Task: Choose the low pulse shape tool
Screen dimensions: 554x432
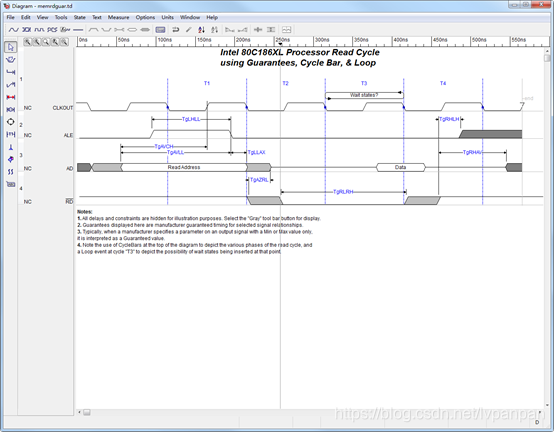Action: tap(106, 30)
